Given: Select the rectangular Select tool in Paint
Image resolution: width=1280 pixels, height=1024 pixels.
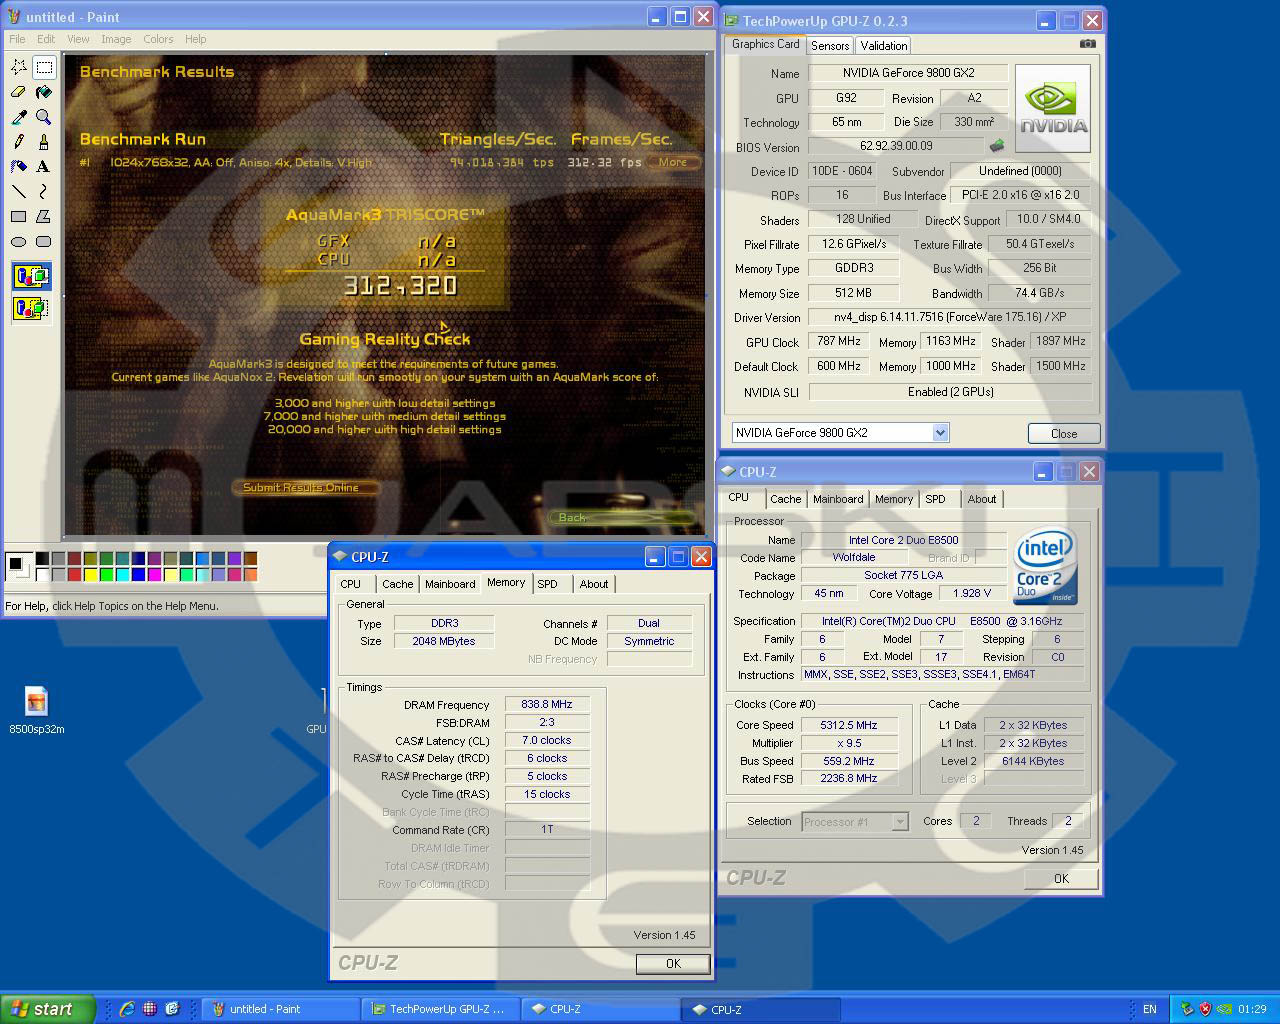Looking at the screenshot, I should [x=44, y=67].
